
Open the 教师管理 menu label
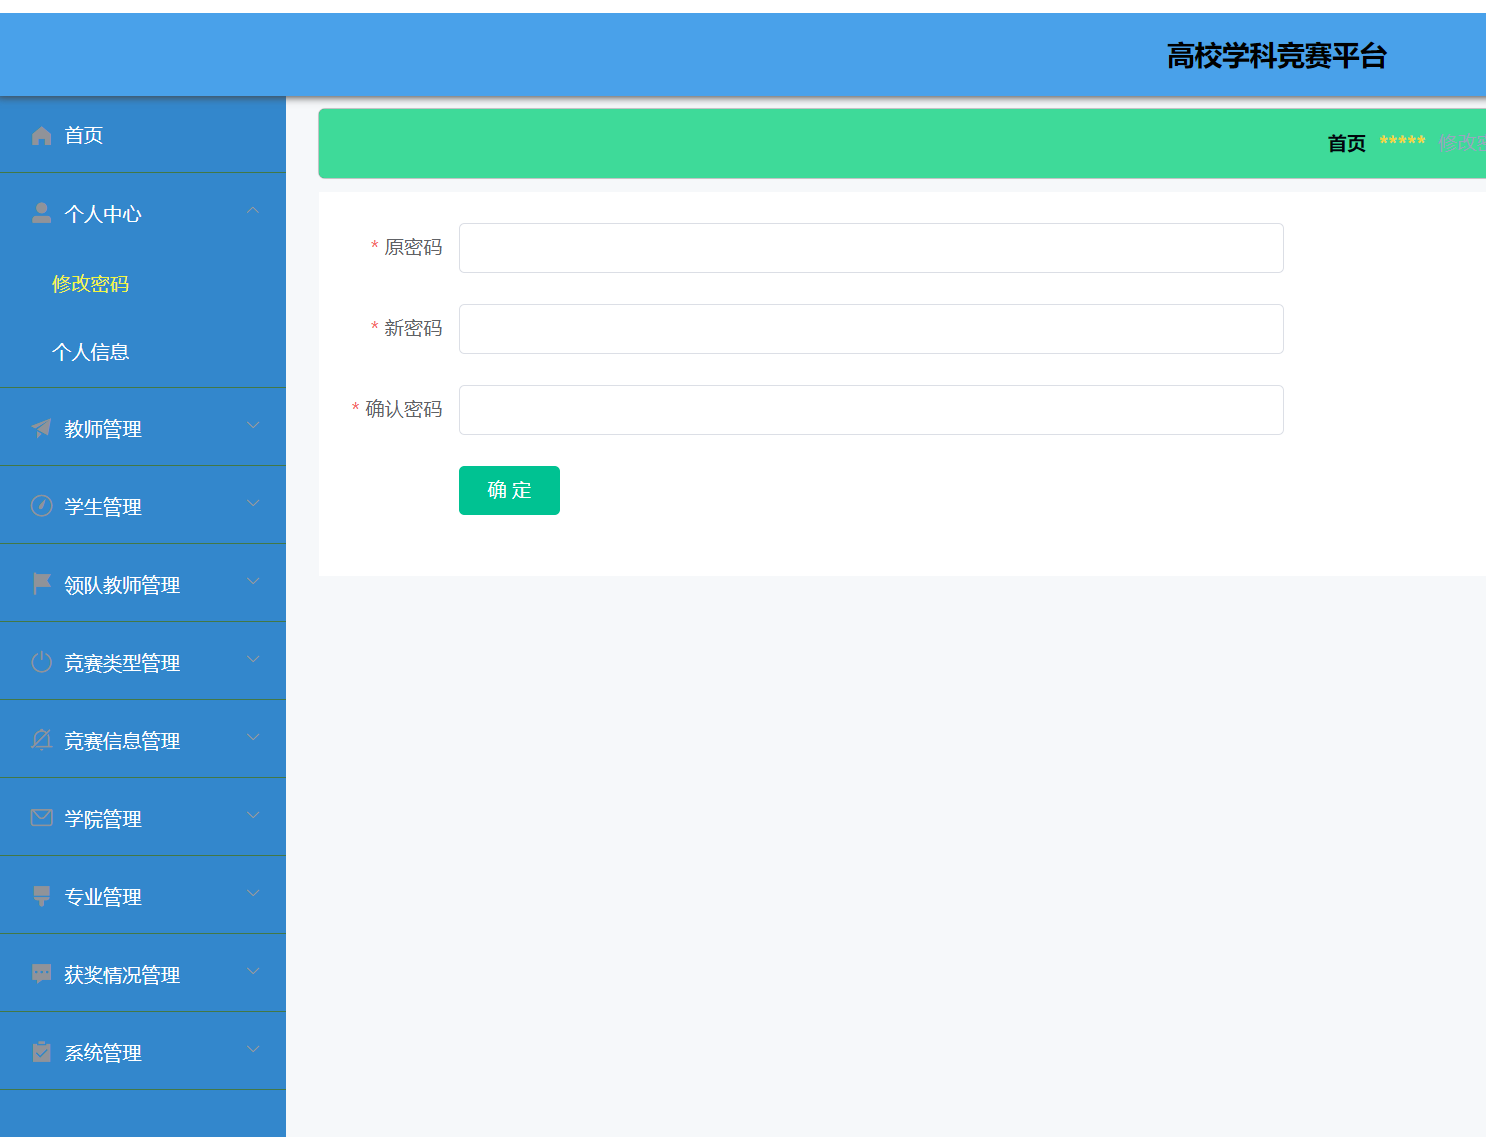click(103, 429)
